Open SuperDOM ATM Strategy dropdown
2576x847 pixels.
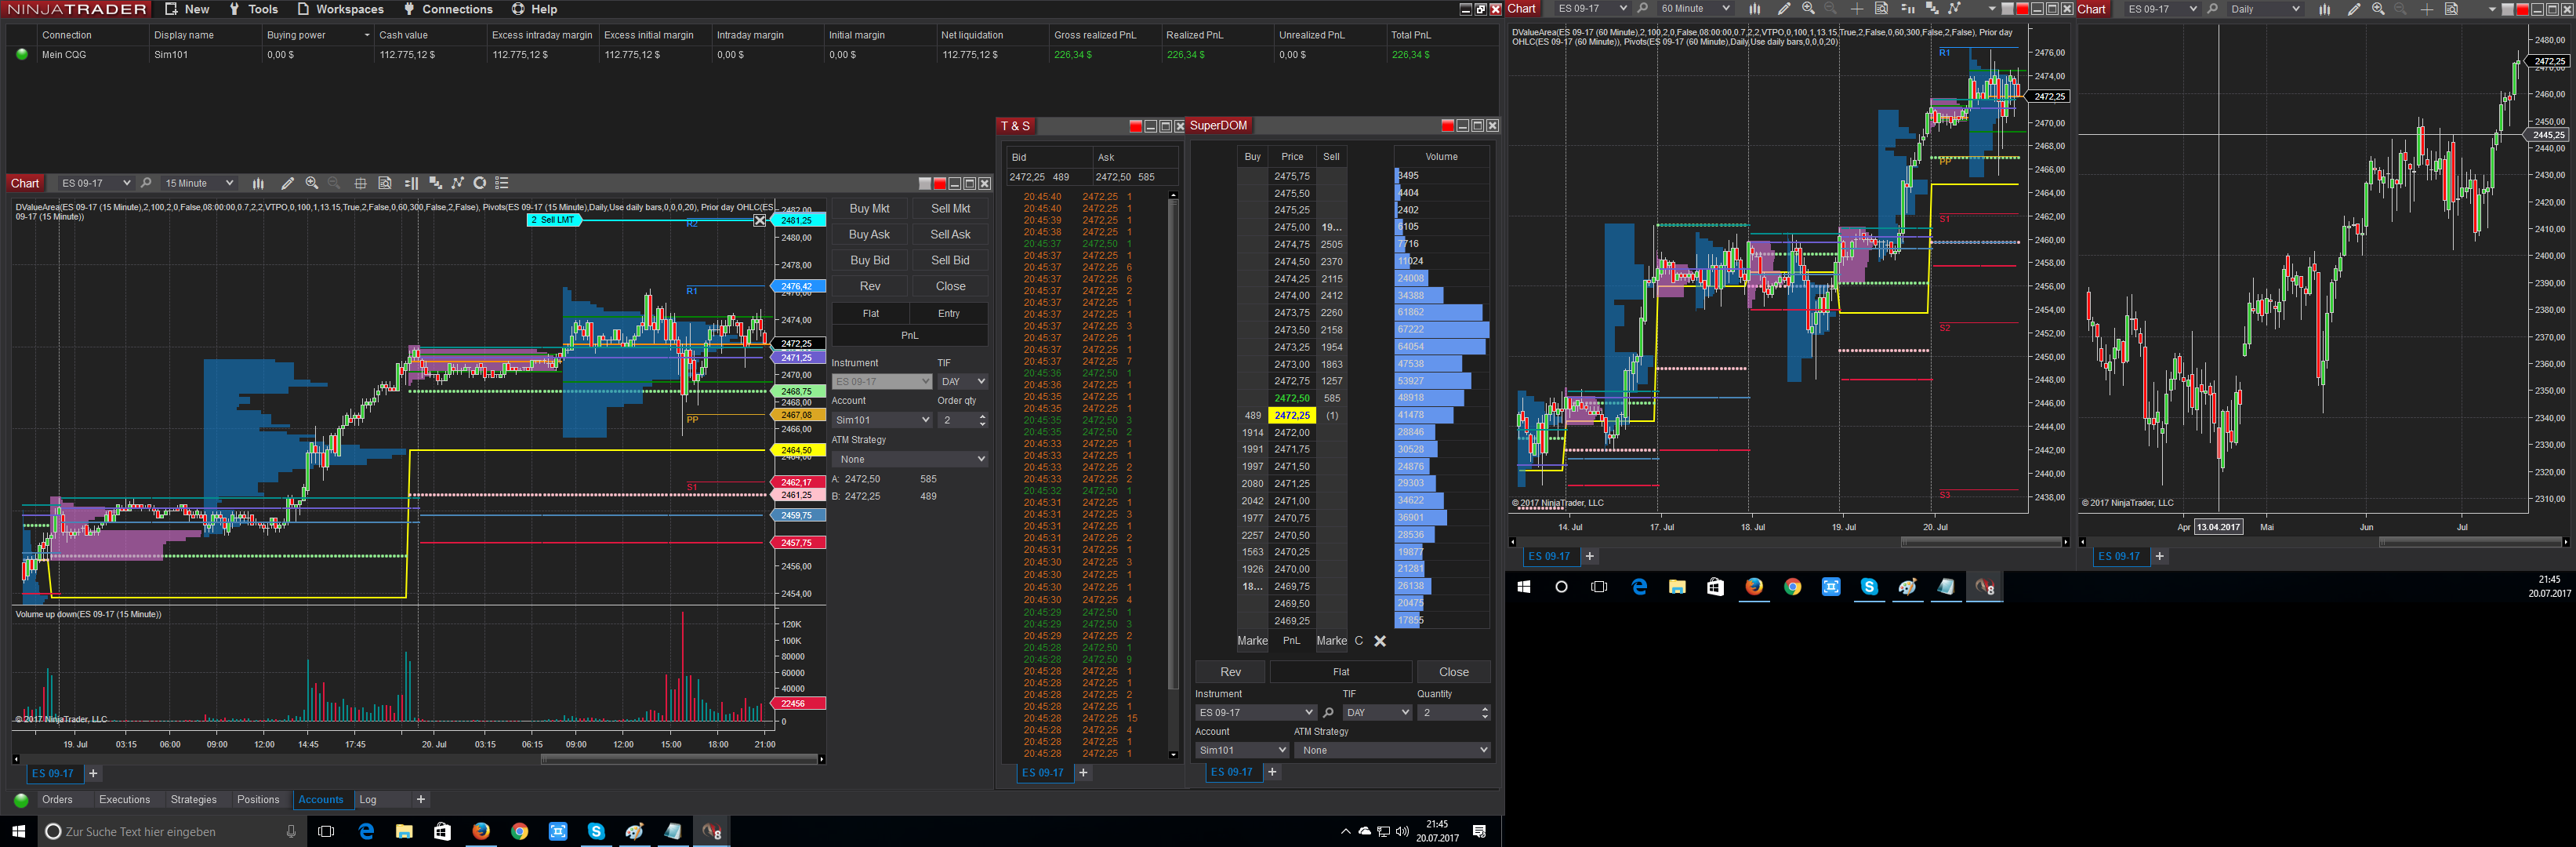point(1392,750)
